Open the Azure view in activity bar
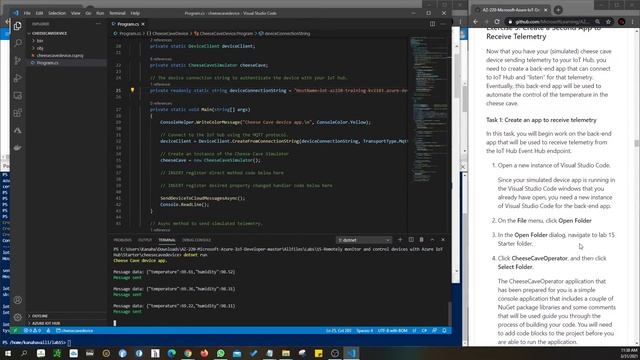640x360 pixels. [x=18, y=131]
